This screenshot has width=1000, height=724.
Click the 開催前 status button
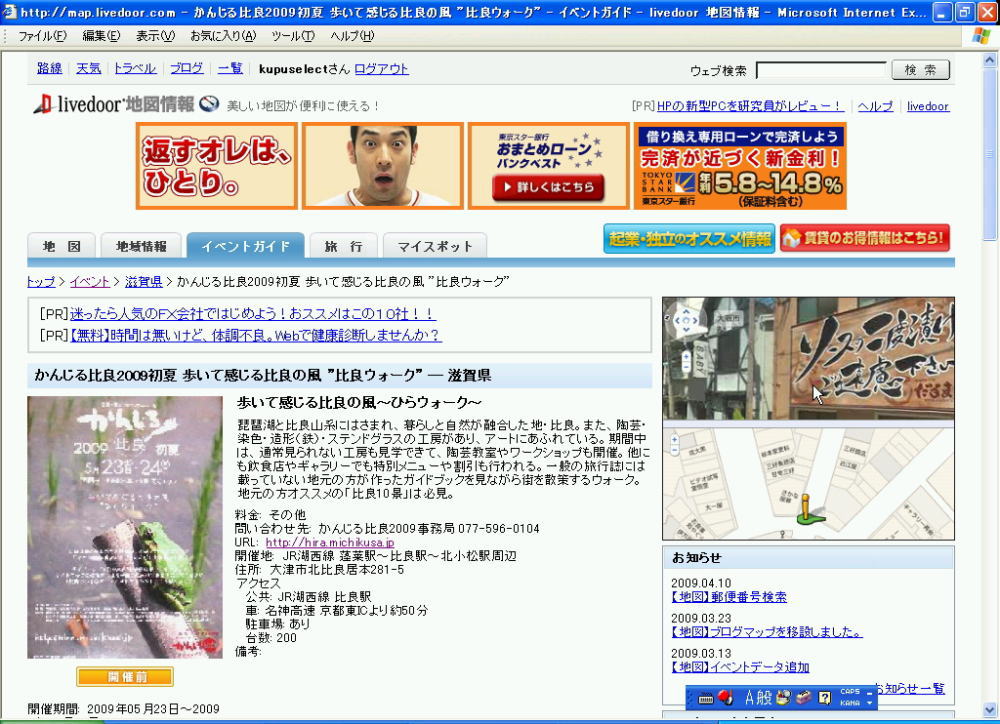tap(125, 677)
